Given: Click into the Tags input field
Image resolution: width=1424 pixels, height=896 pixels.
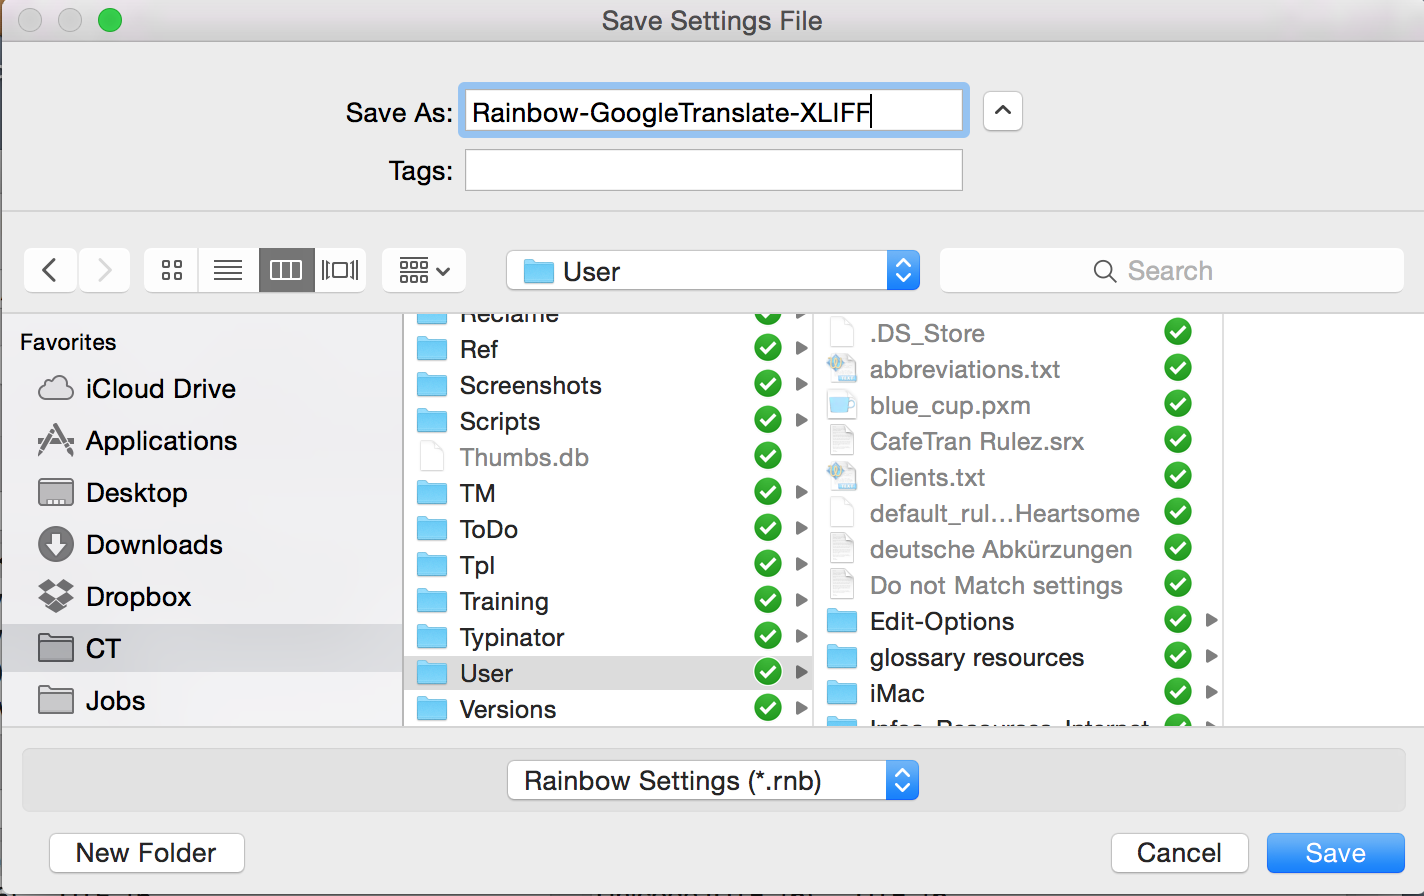Looking at the screenshot, I should [713, 171].
